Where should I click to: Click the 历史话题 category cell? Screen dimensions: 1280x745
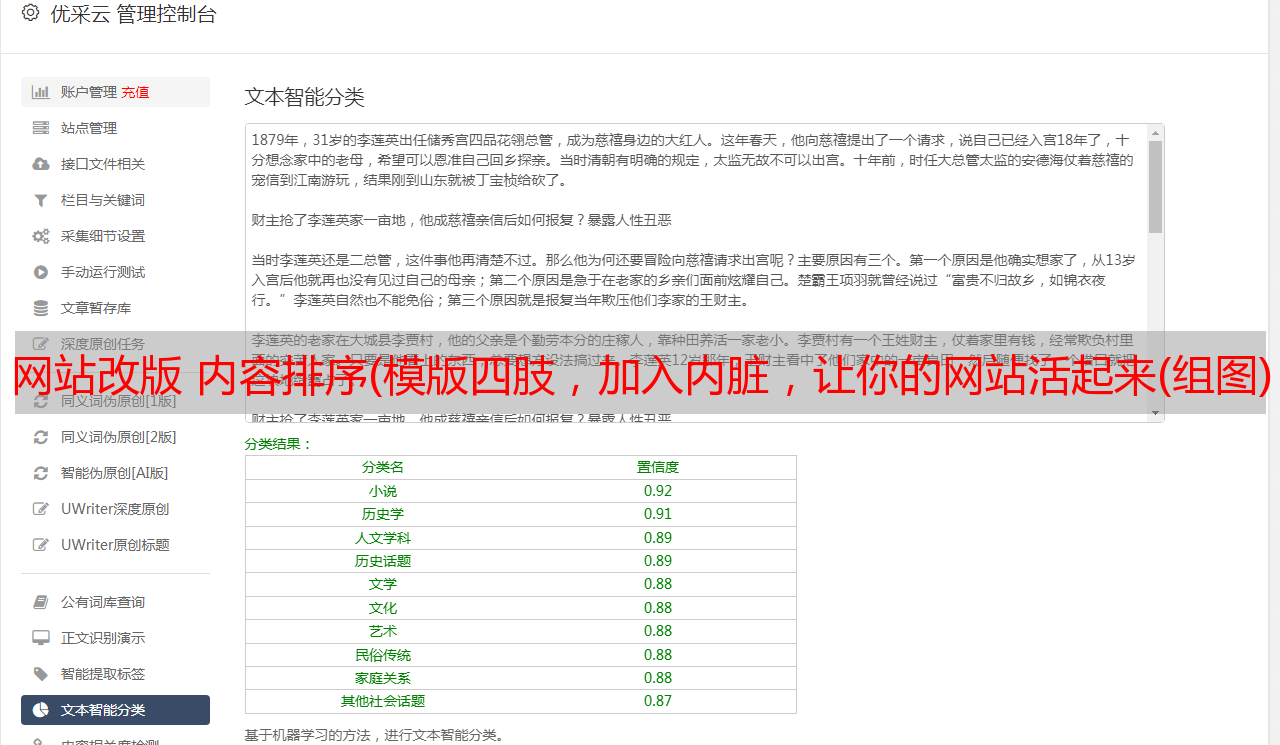pos(383,561)
